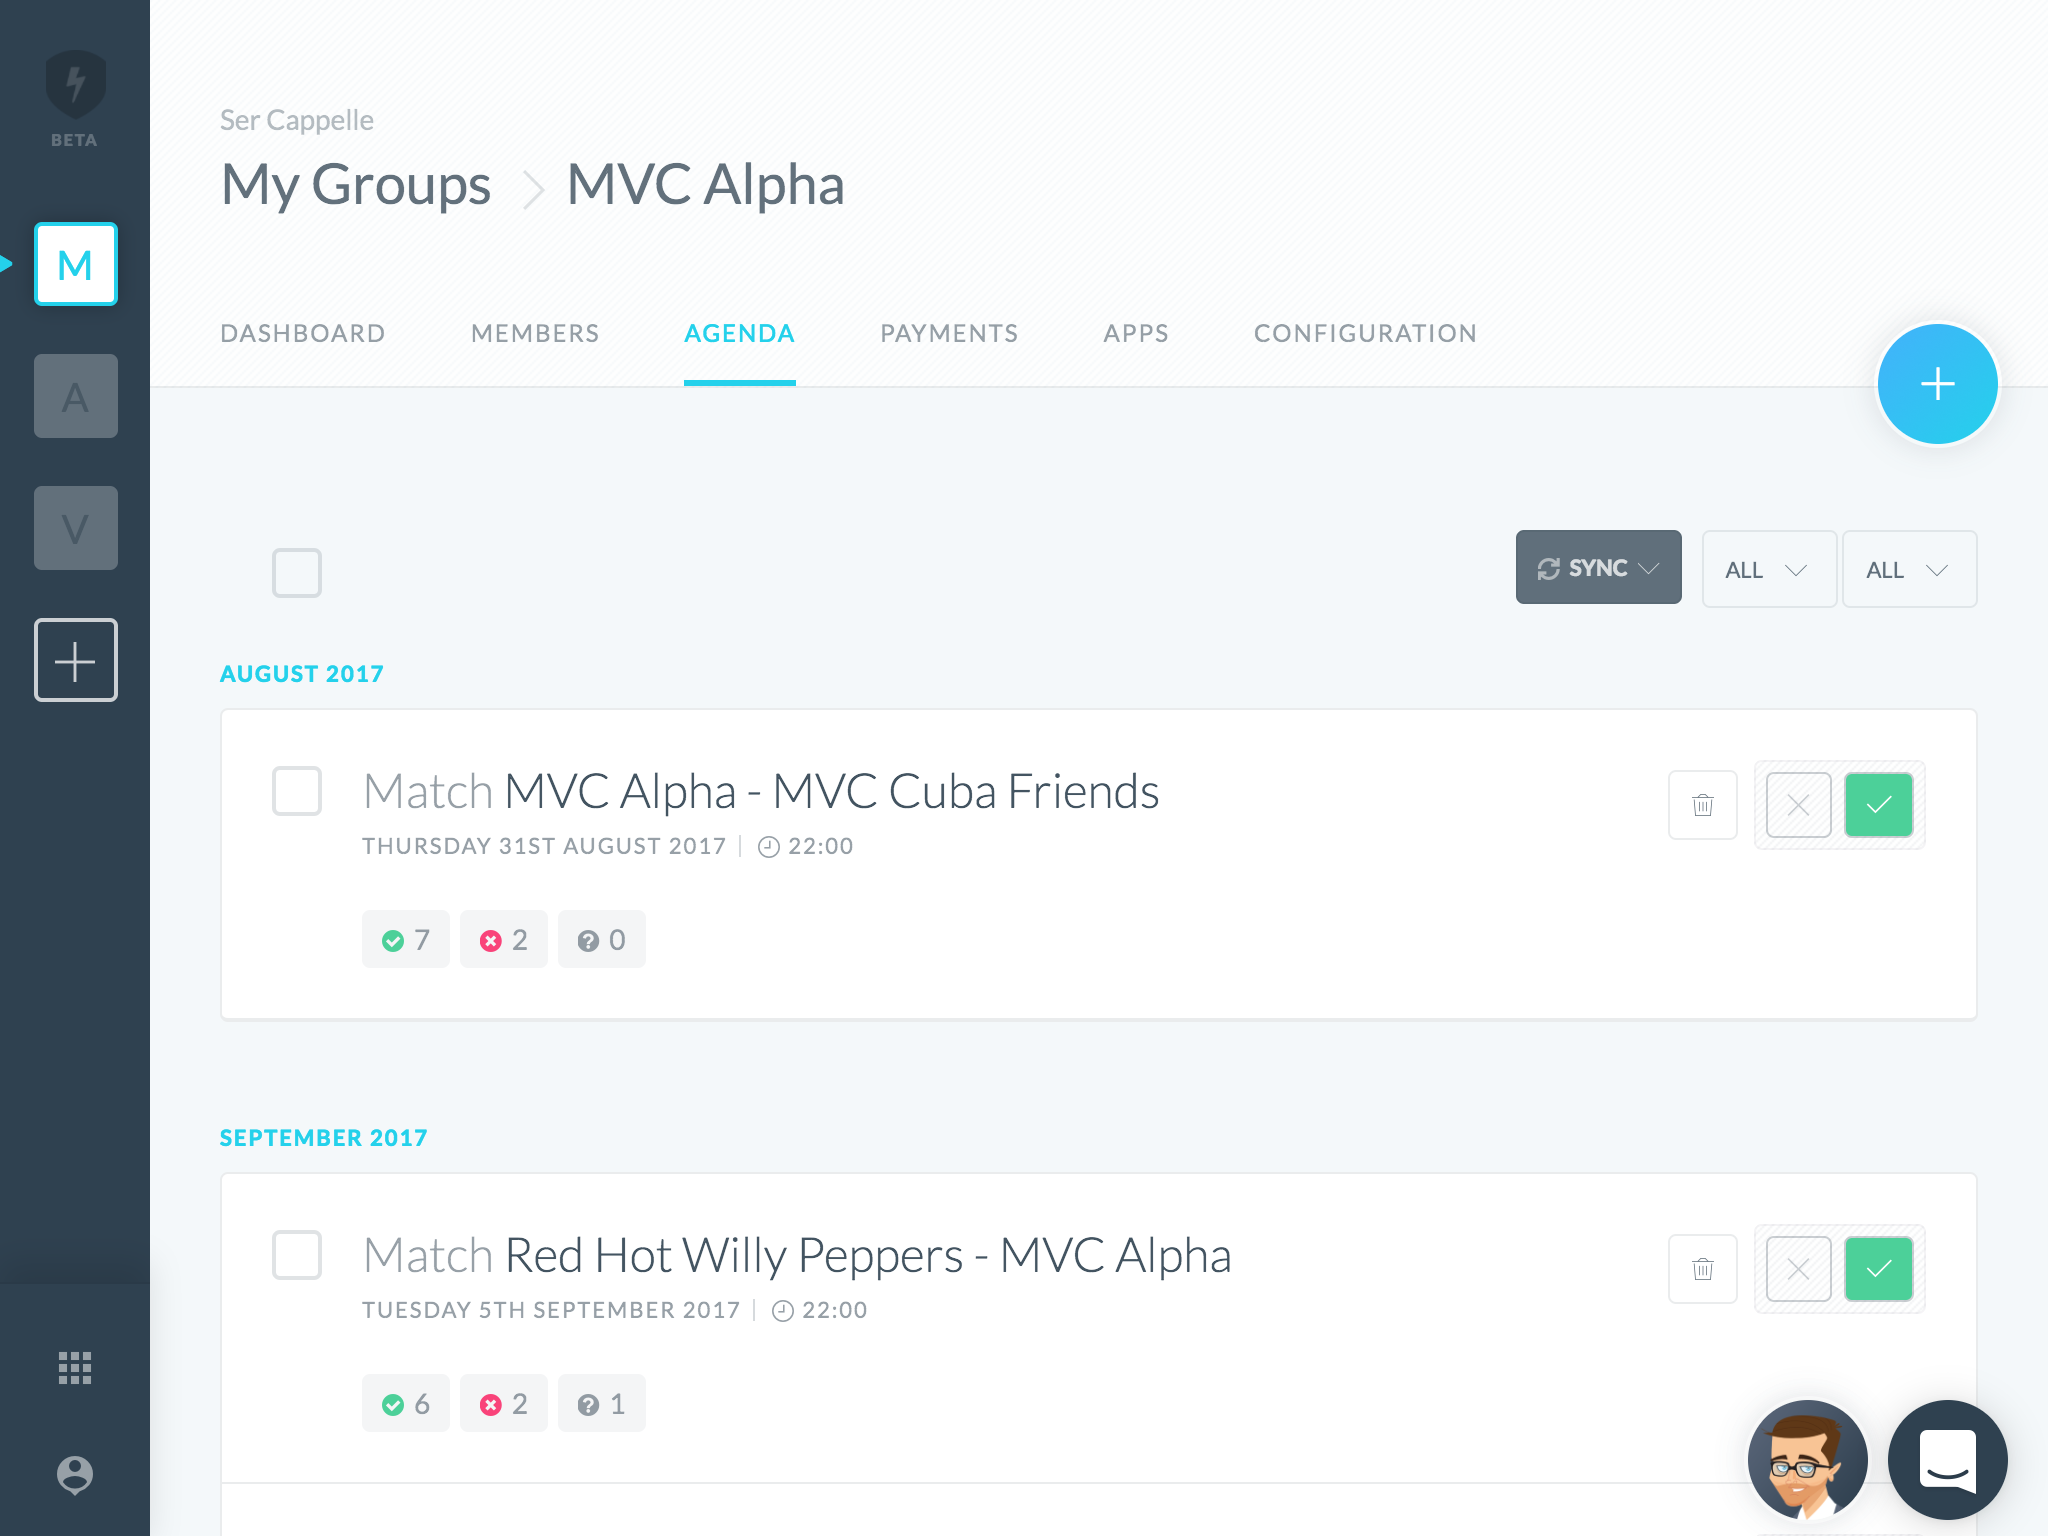This screenshot has width=2048, height=1536.
Task: Expand the SYNC dropdown
Action: 1598,568
